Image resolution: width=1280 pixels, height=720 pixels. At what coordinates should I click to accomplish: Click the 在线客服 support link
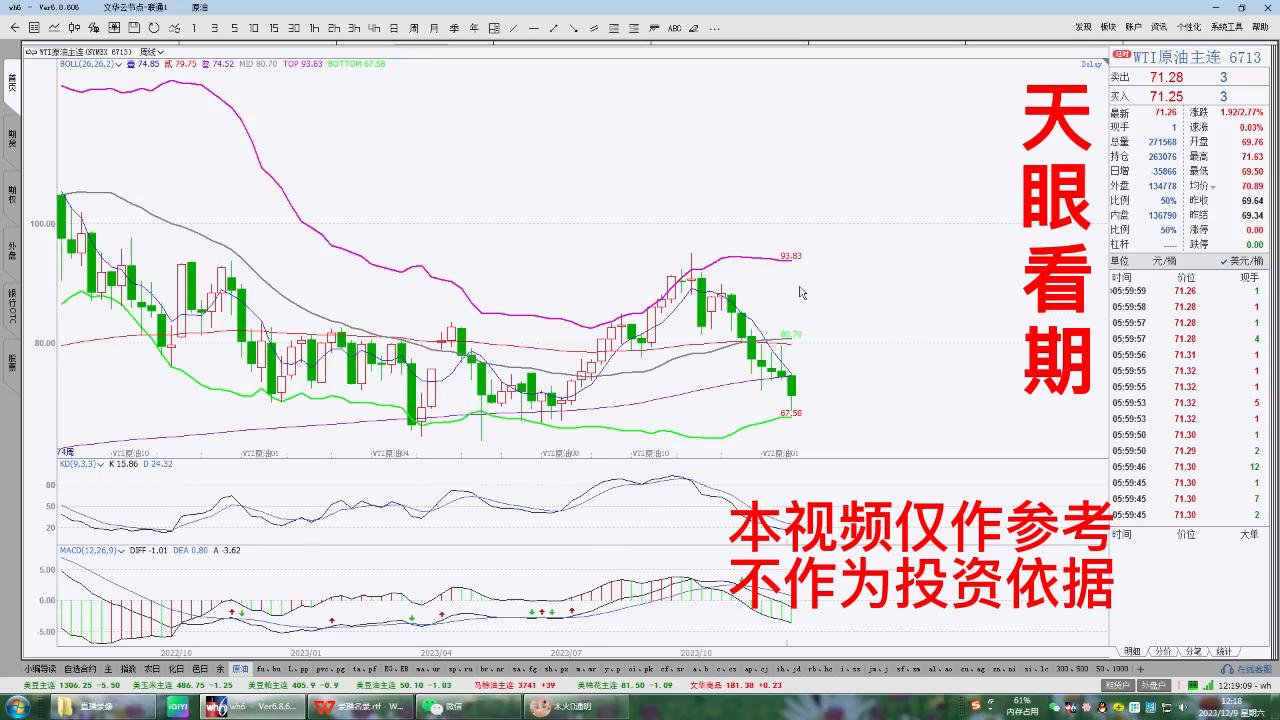pos(1247,669)
